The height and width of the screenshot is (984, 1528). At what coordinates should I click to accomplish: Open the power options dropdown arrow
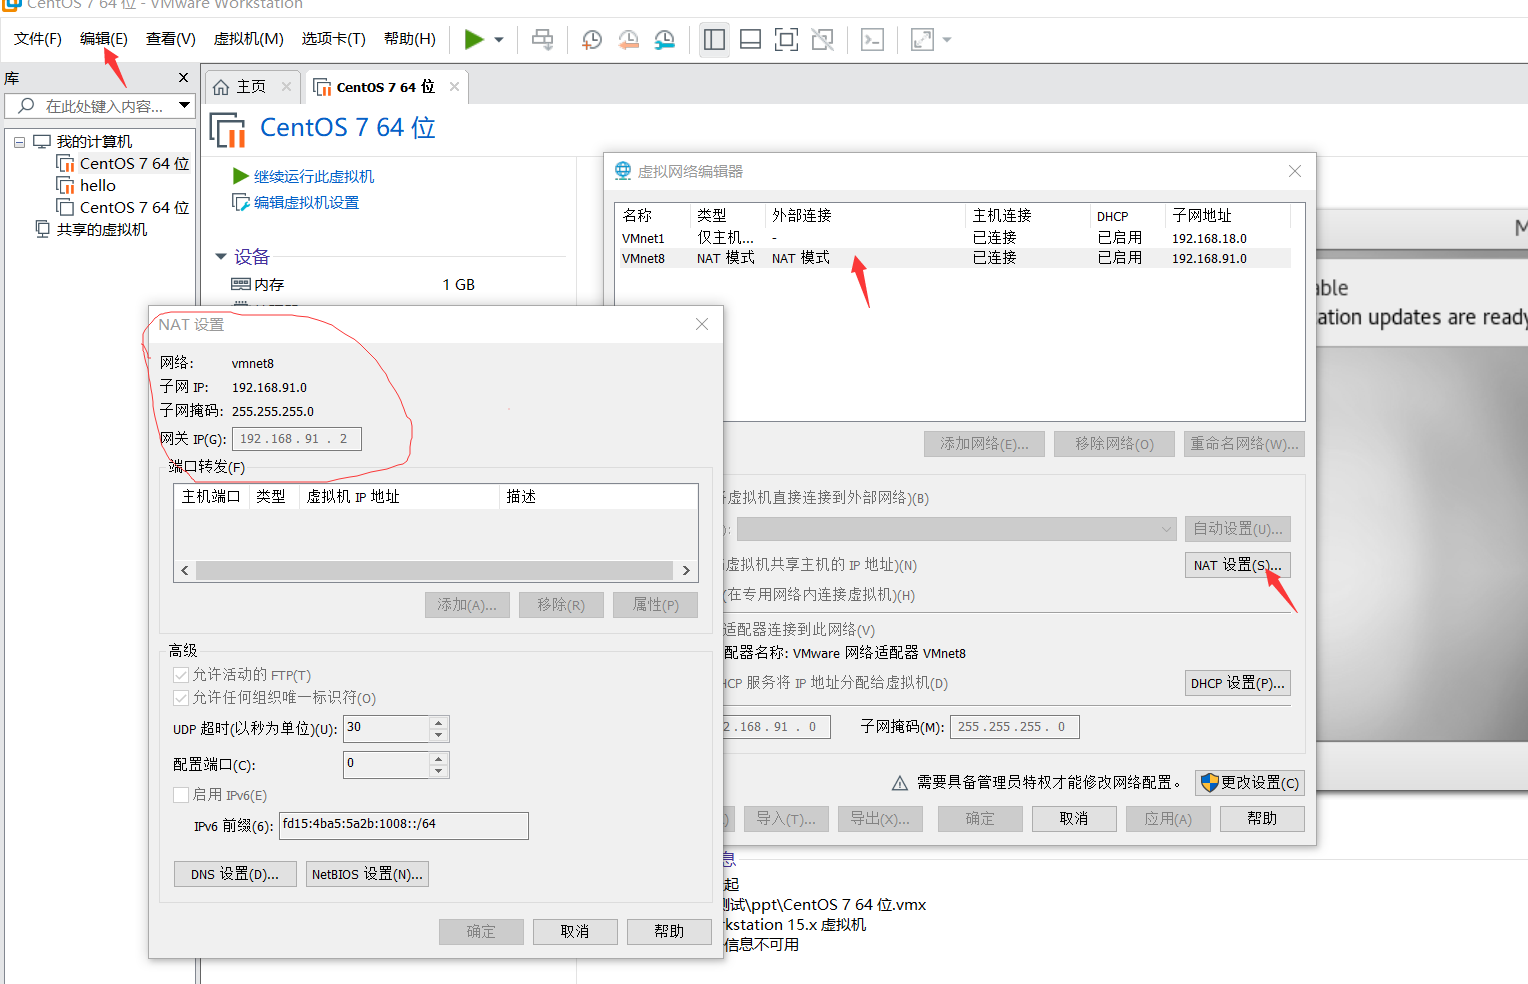[499, 40]
